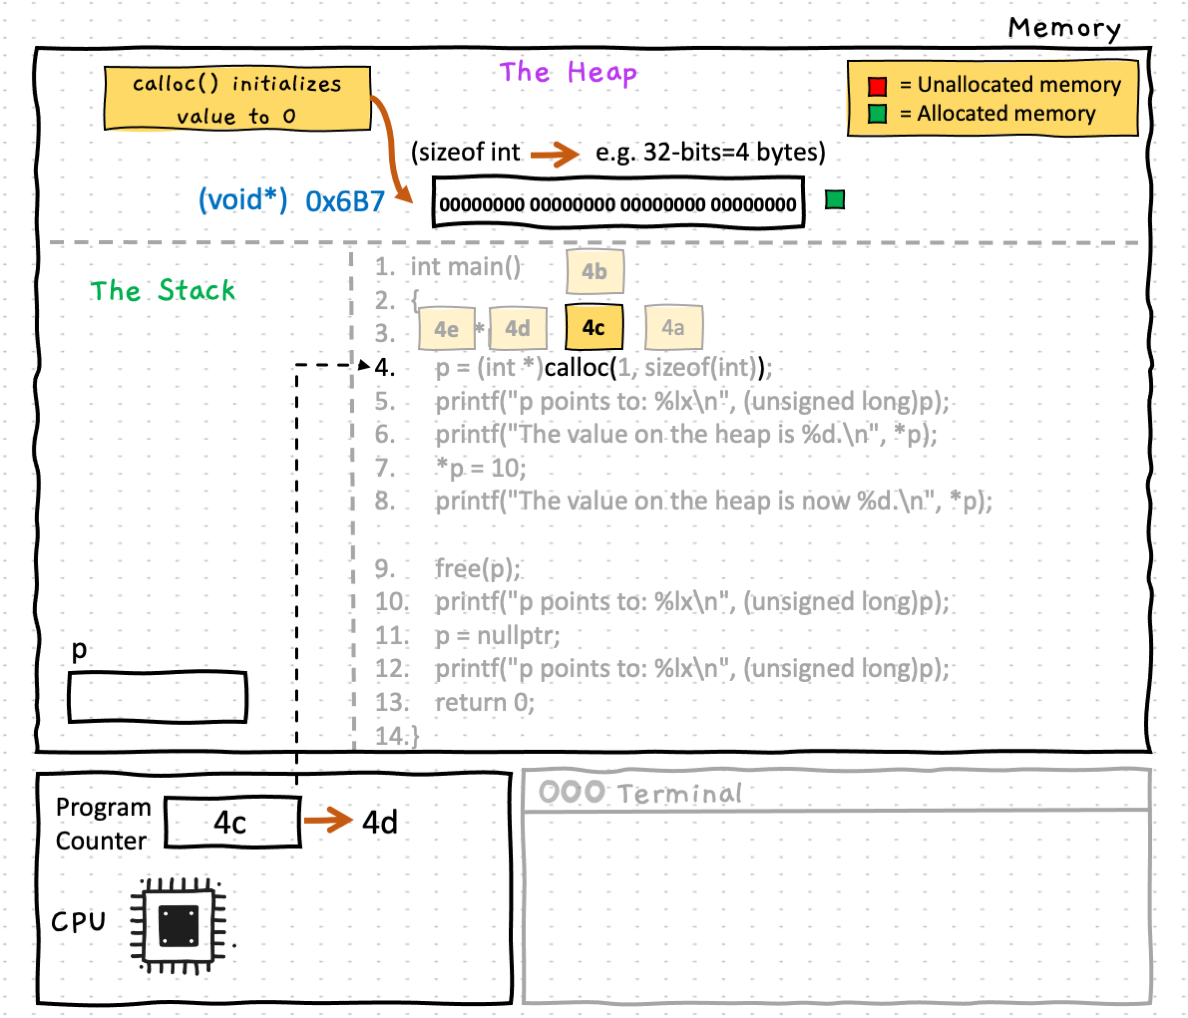Click the CPU chip icon
This screenshot has height=1018, width=1188.
coord(179,925)
